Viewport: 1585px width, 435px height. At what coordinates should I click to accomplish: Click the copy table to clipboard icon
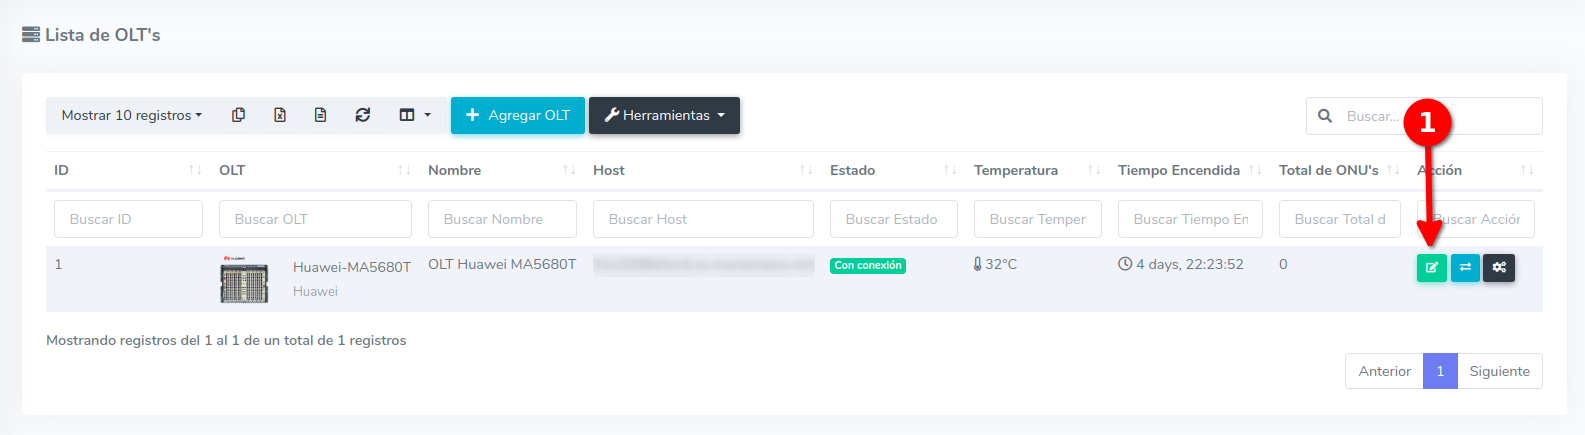pos(238,115)
